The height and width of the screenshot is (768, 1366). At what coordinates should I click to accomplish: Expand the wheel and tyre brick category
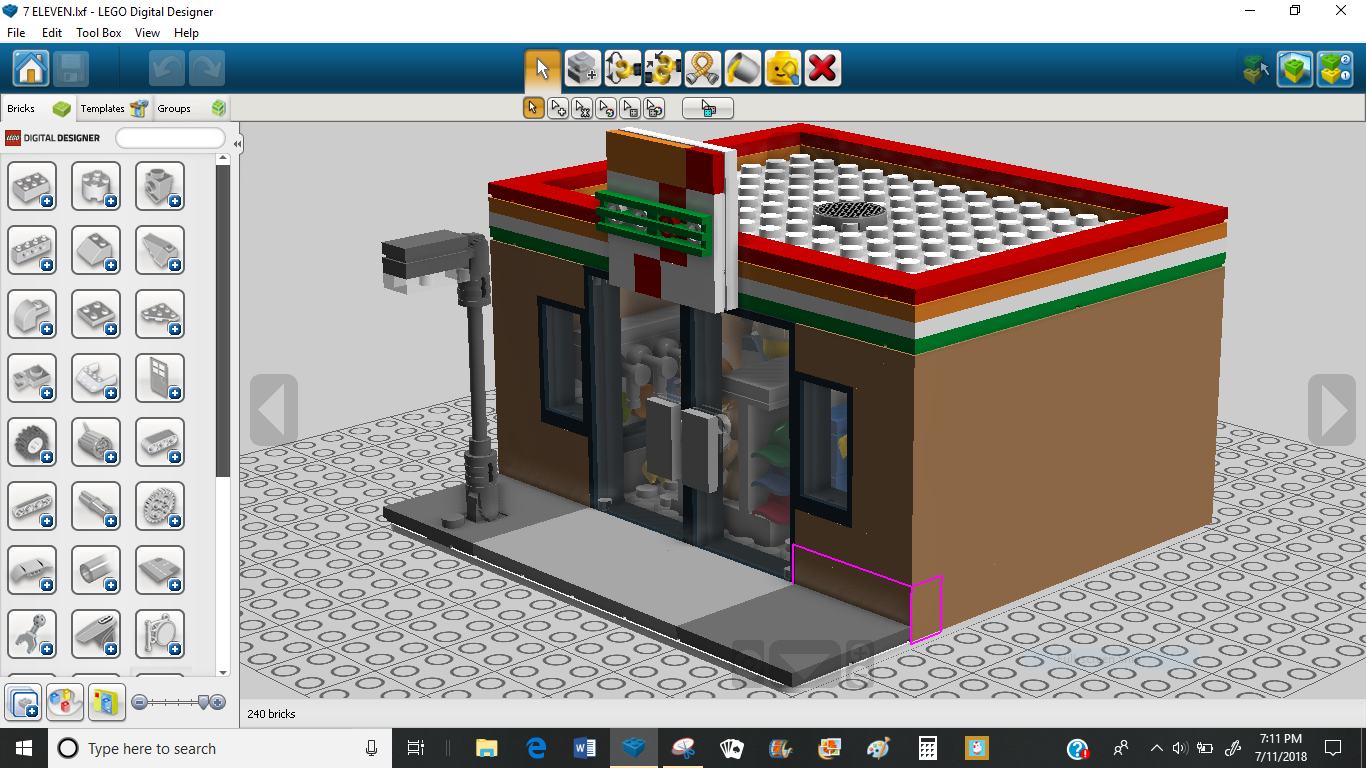[32, 442]
